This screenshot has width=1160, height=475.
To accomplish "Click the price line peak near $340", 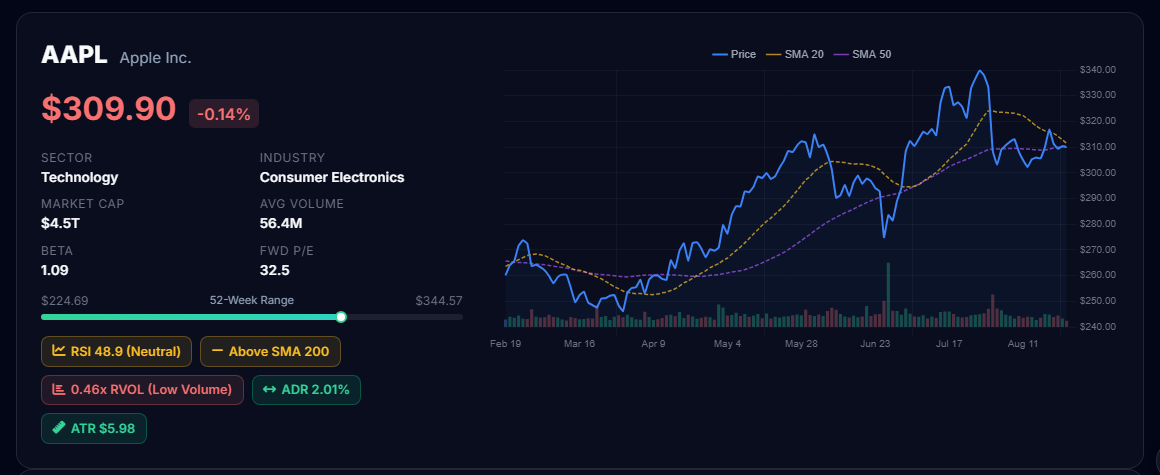I will tap(980, 72).
